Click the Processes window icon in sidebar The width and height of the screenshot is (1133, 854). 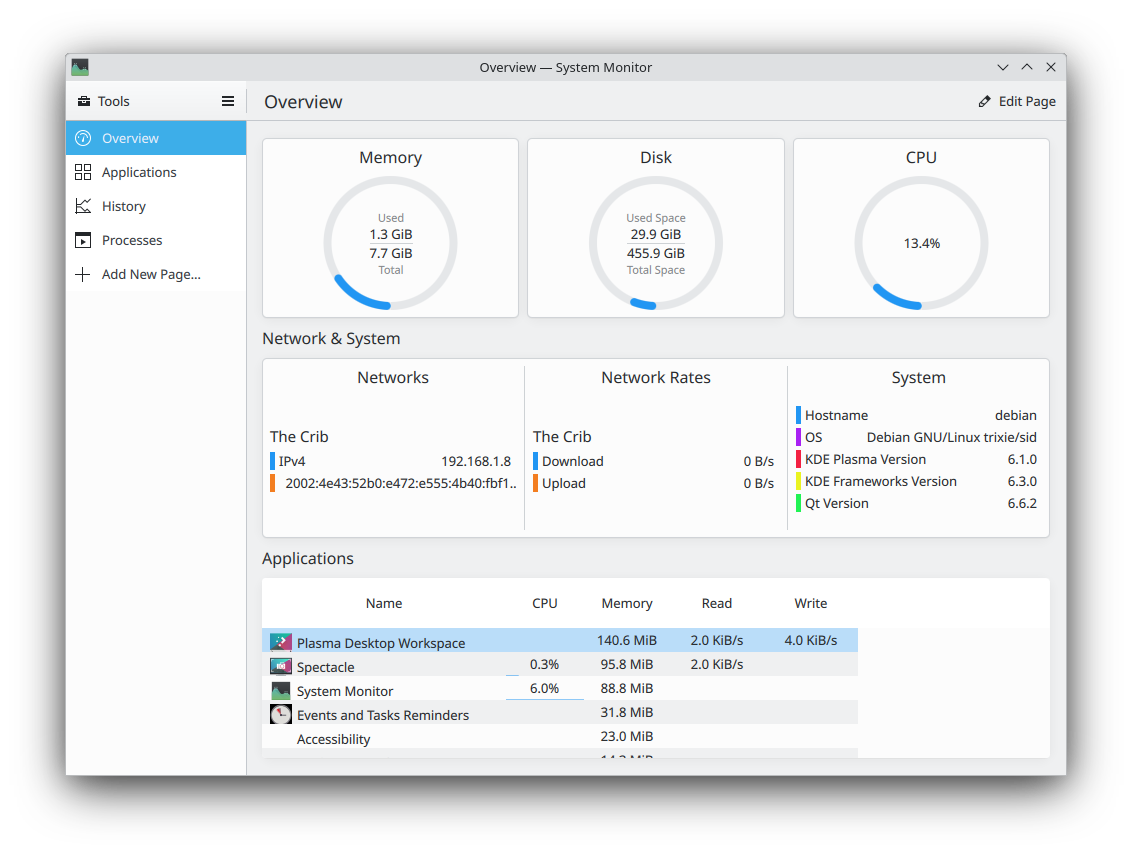click(83, 240)
